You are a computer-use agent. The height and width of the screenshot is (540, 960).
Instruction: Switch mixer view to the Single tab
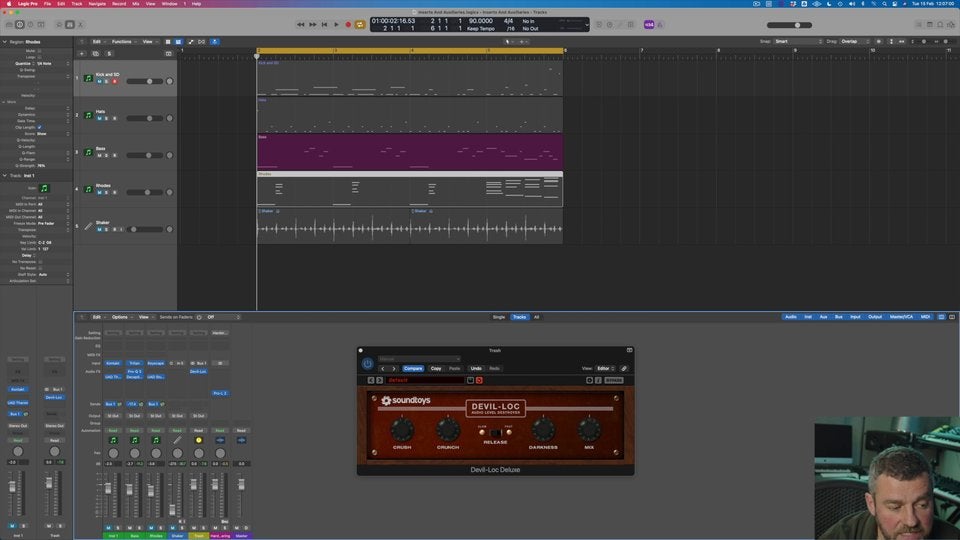498,317
